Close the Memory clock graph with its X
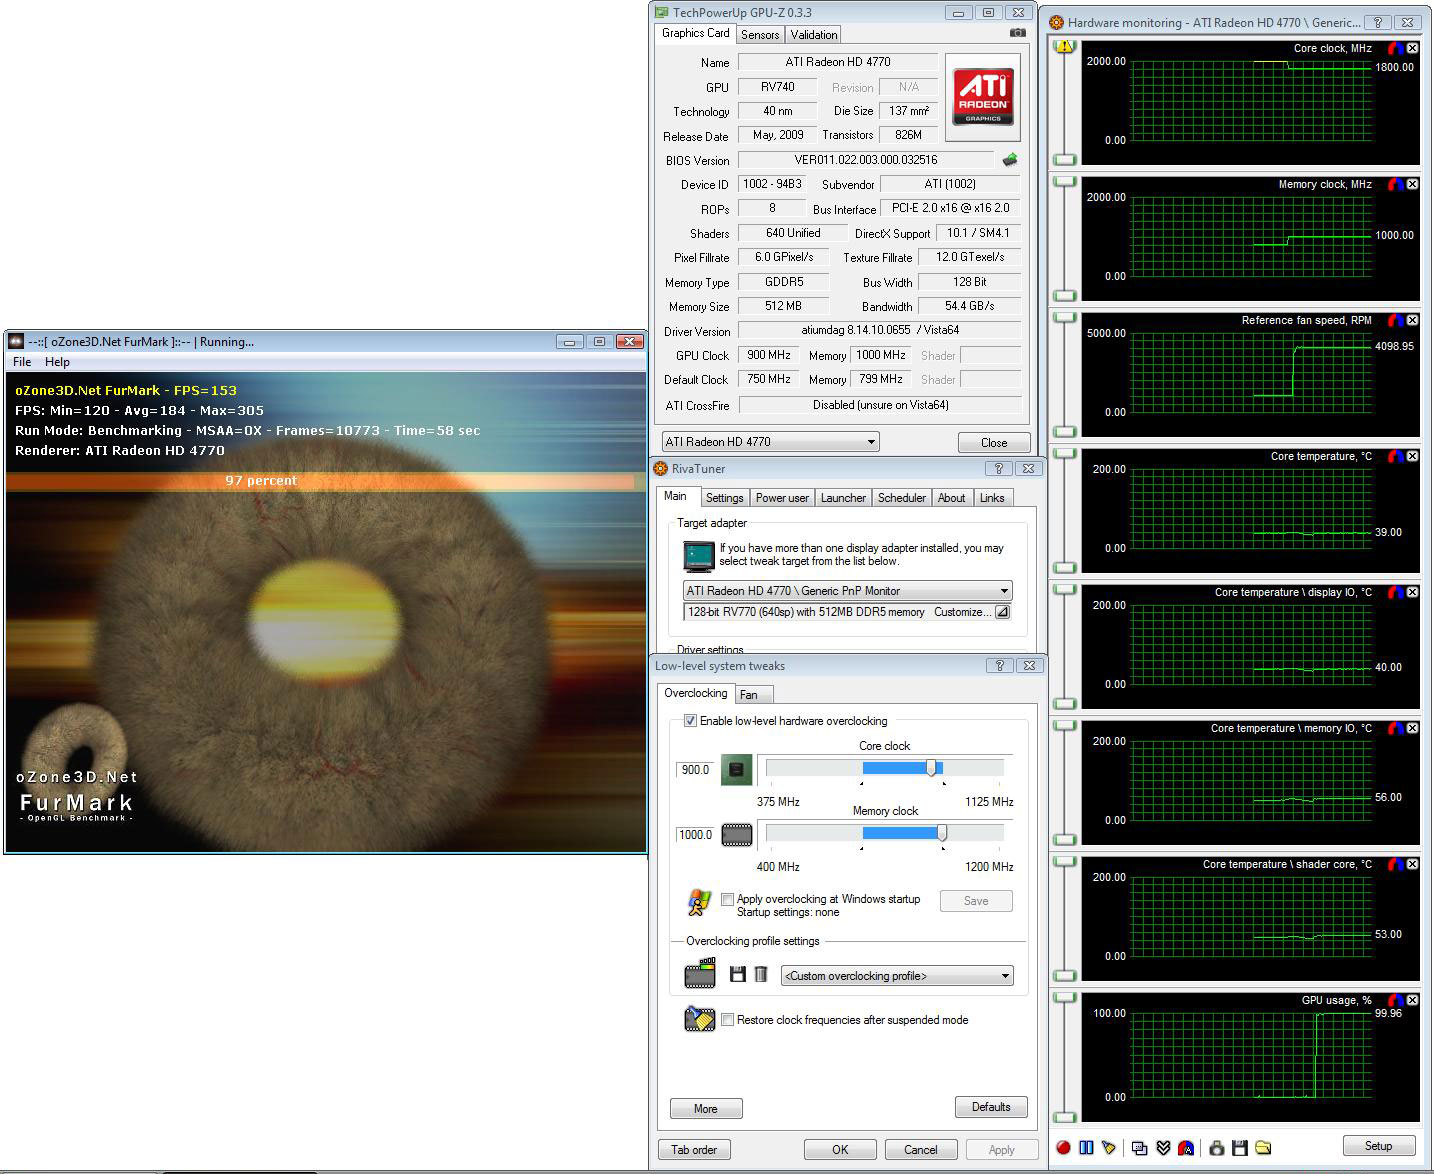Image resolution: width=1434 pixels, height=1174 pixels. [1412, 184]
